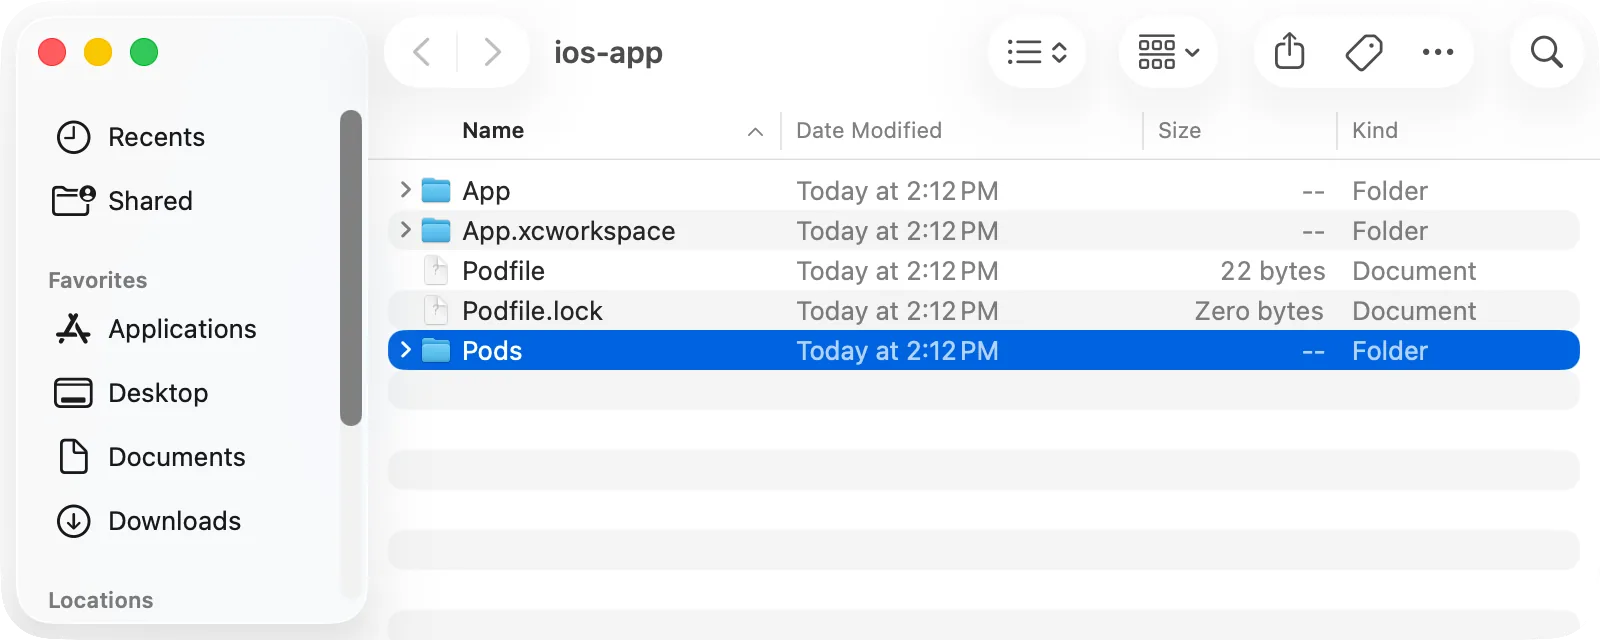Click the Applications icon in sidebar
The width and height of the screenshot is (1600, 640).
tap(73, 328)
